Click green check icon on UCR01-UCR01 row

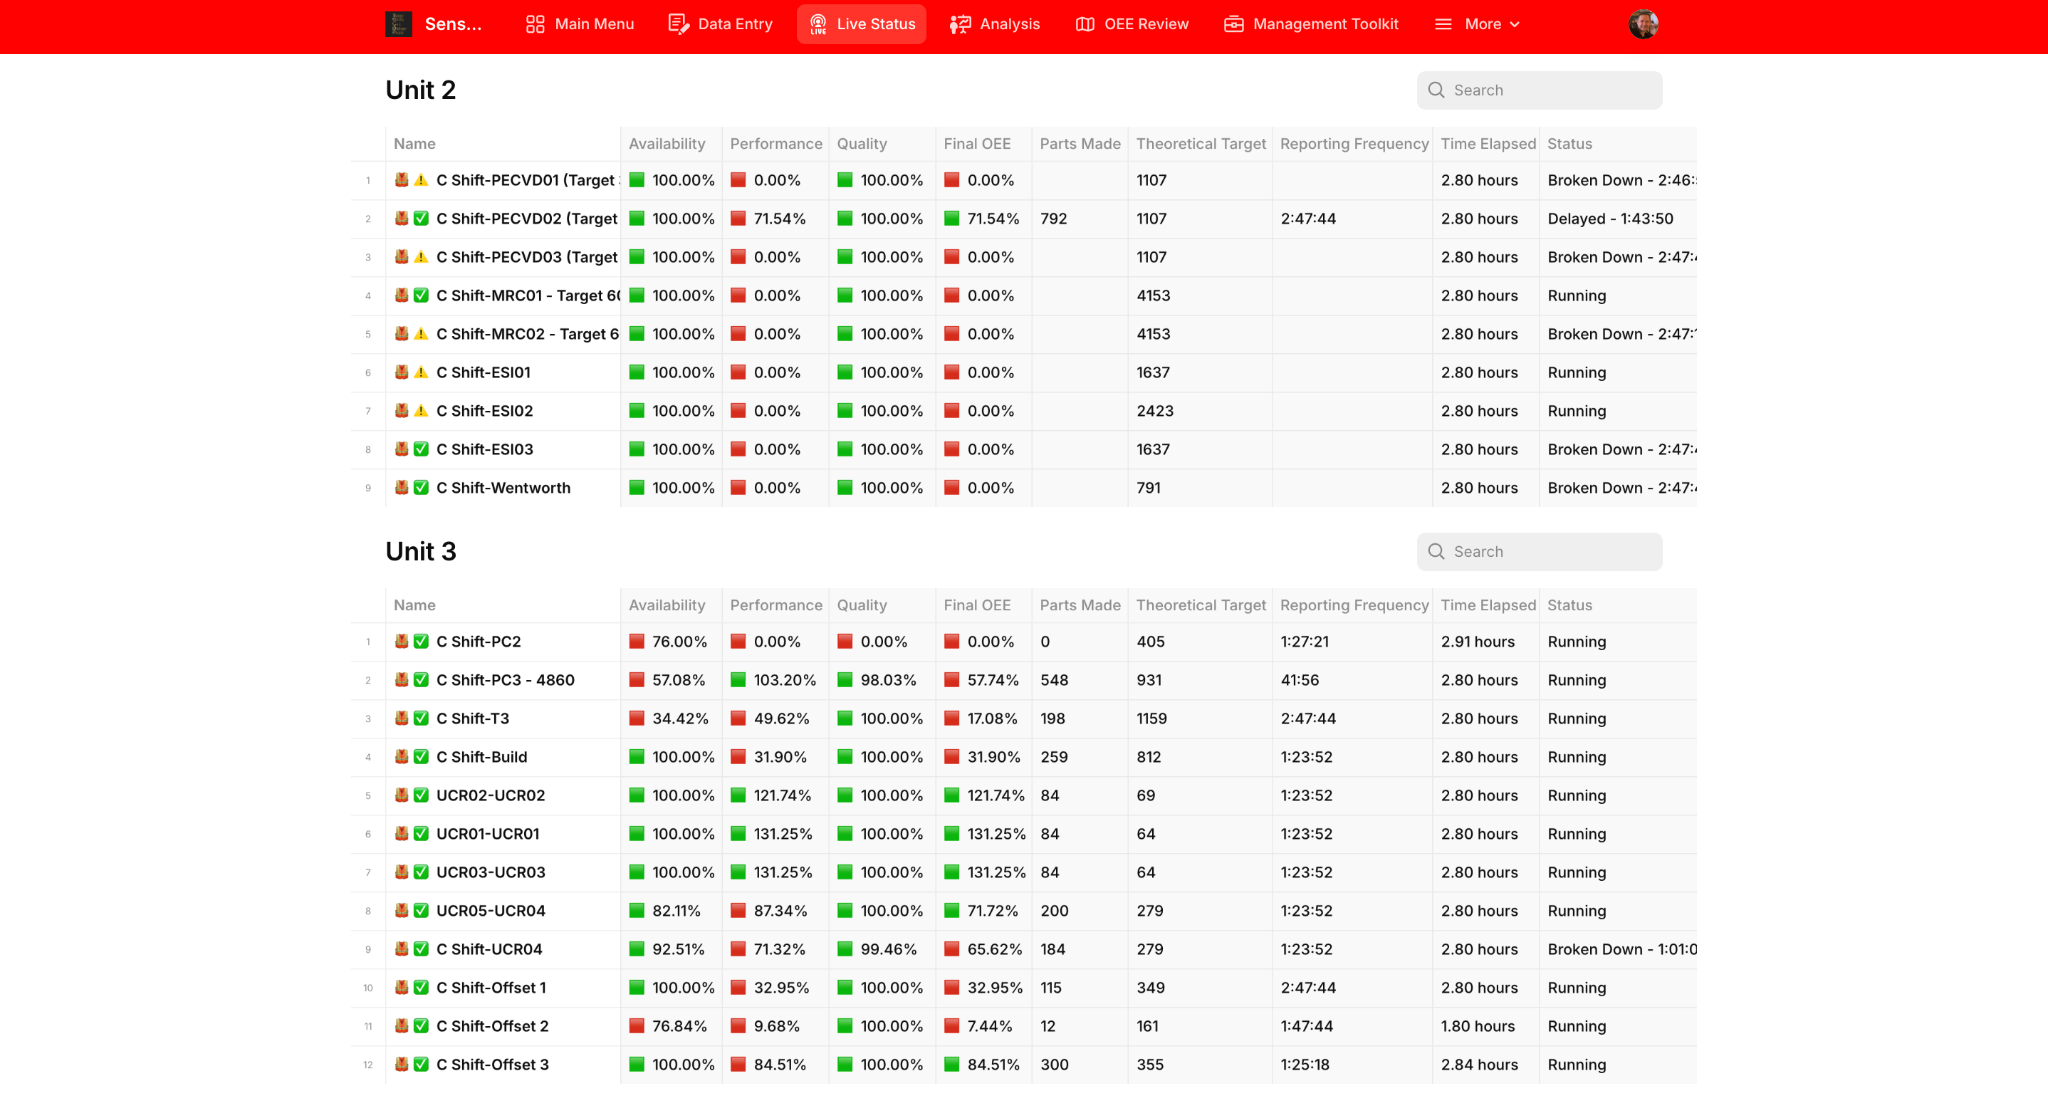coord(421,833)
